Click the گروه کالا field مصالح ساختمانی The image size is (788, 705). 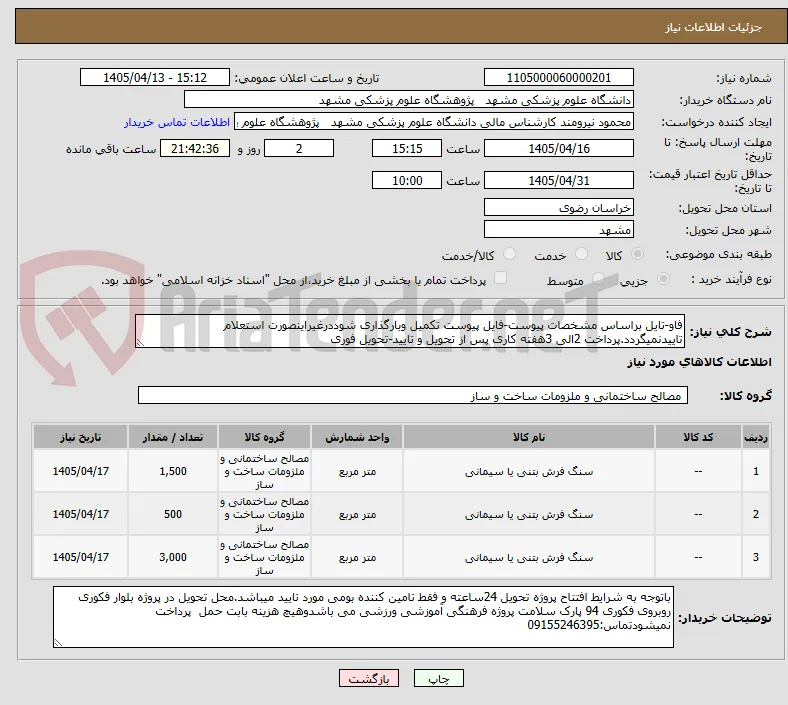point(413,395)
